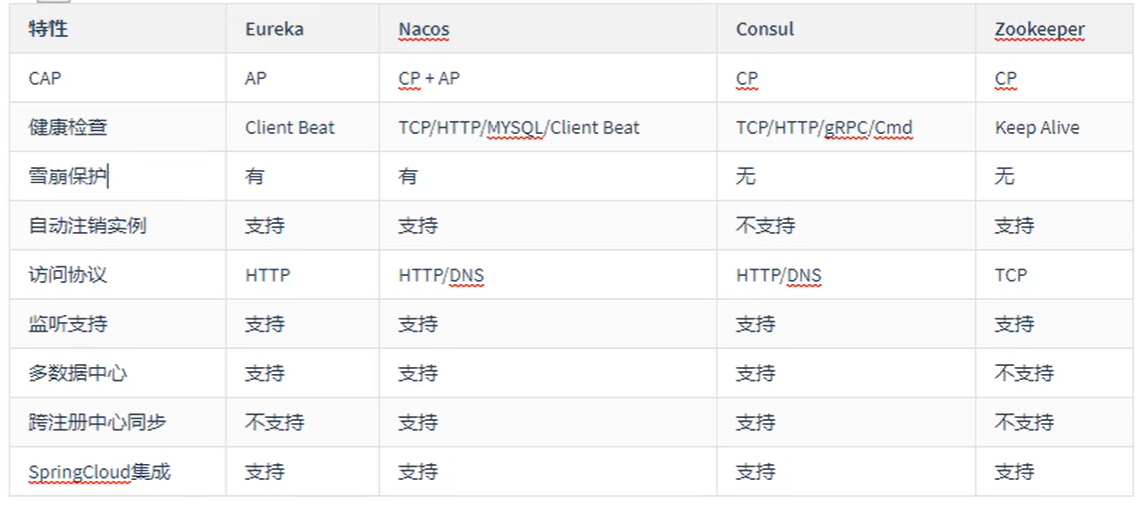The width and height of the screenshot is (1144, 505).
Task: Click Eureka's 不支持 in 跨注册中心同步 row
Action: [x=274, y=422]
